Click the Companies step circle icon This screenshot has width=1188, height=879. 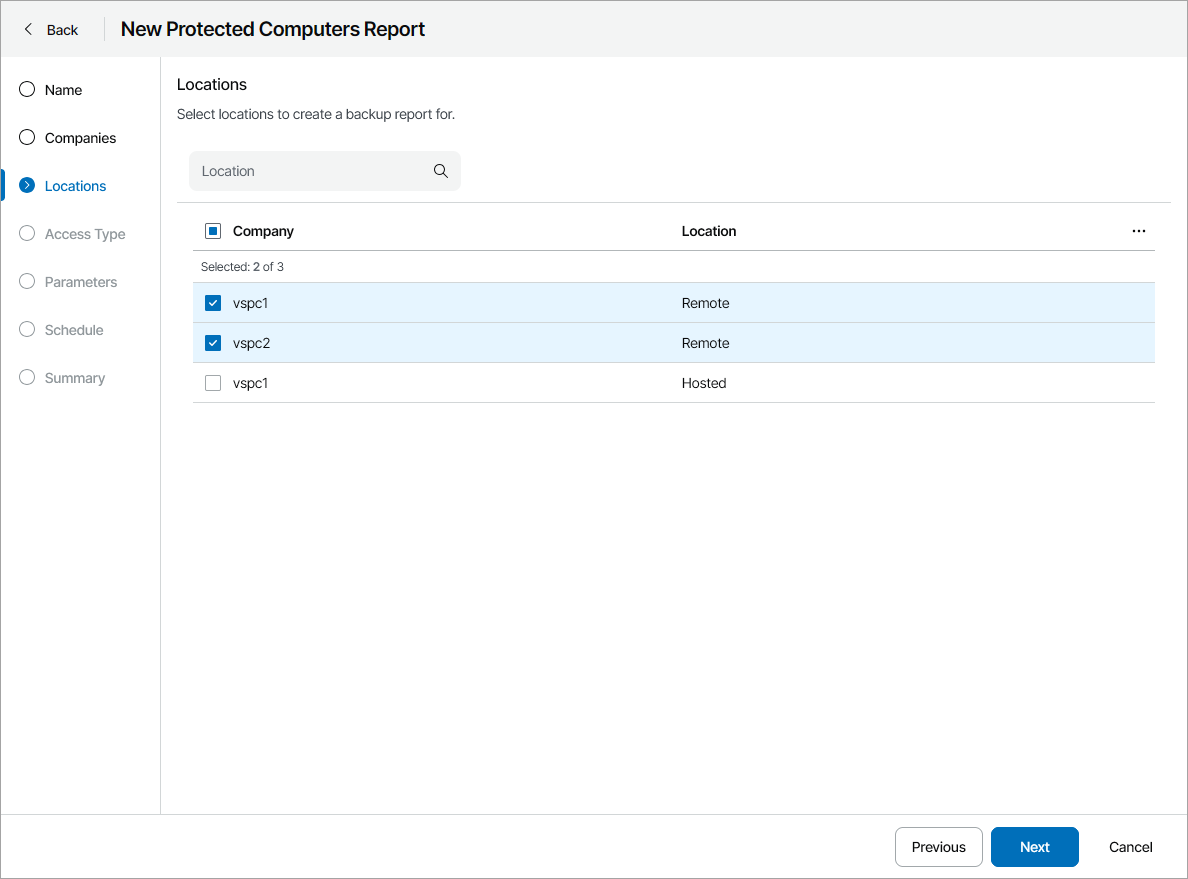click(x=27, y=138)
